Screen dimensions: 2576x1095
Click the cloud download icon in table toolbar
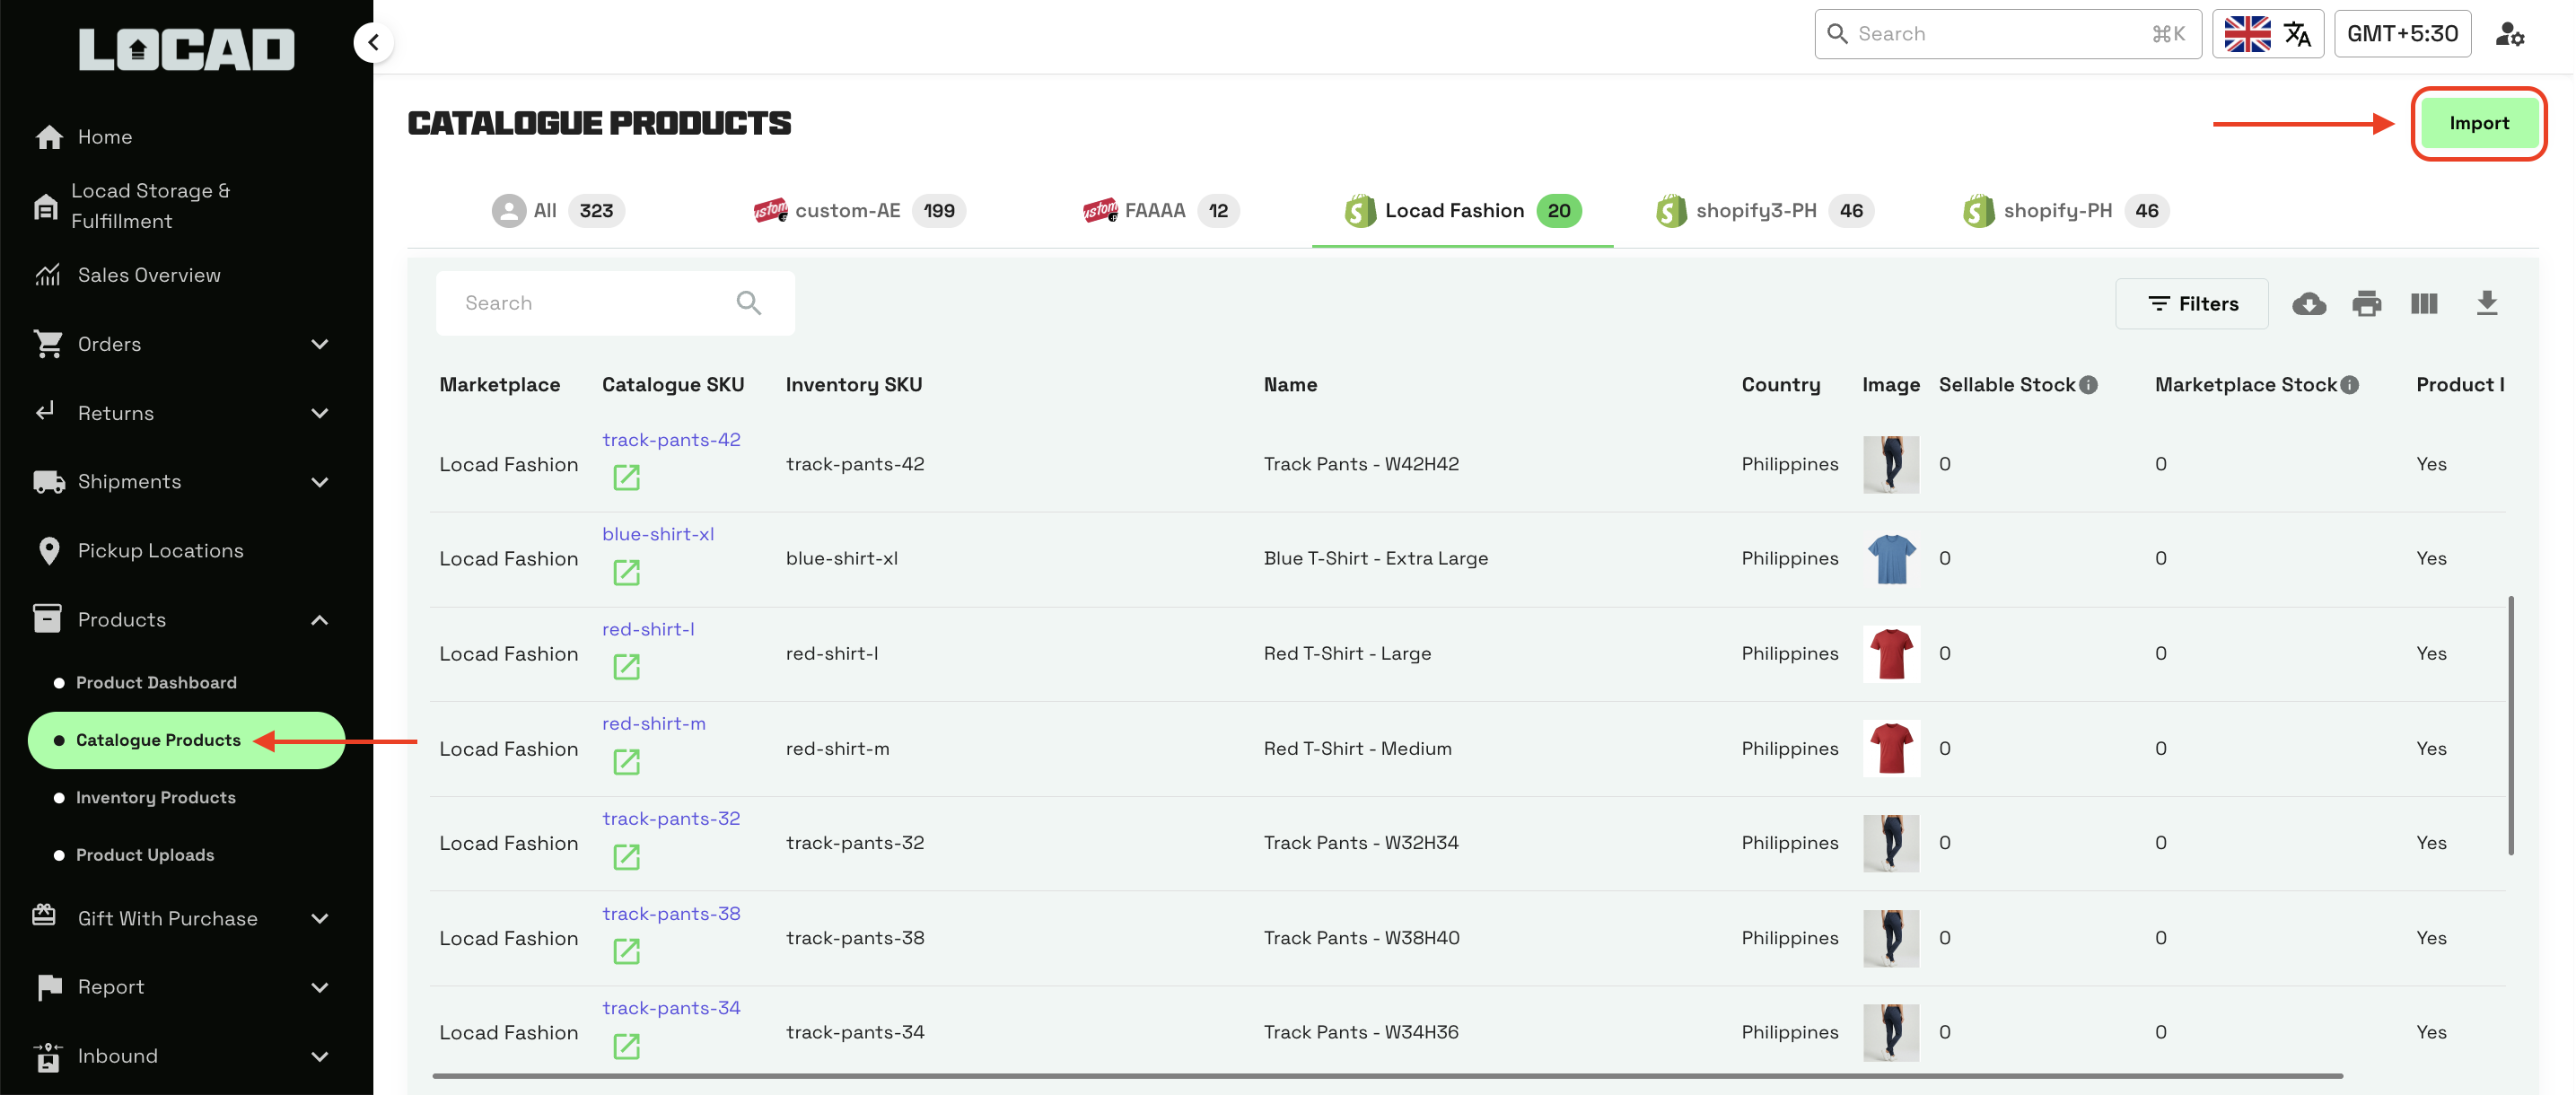[2308, 303]
